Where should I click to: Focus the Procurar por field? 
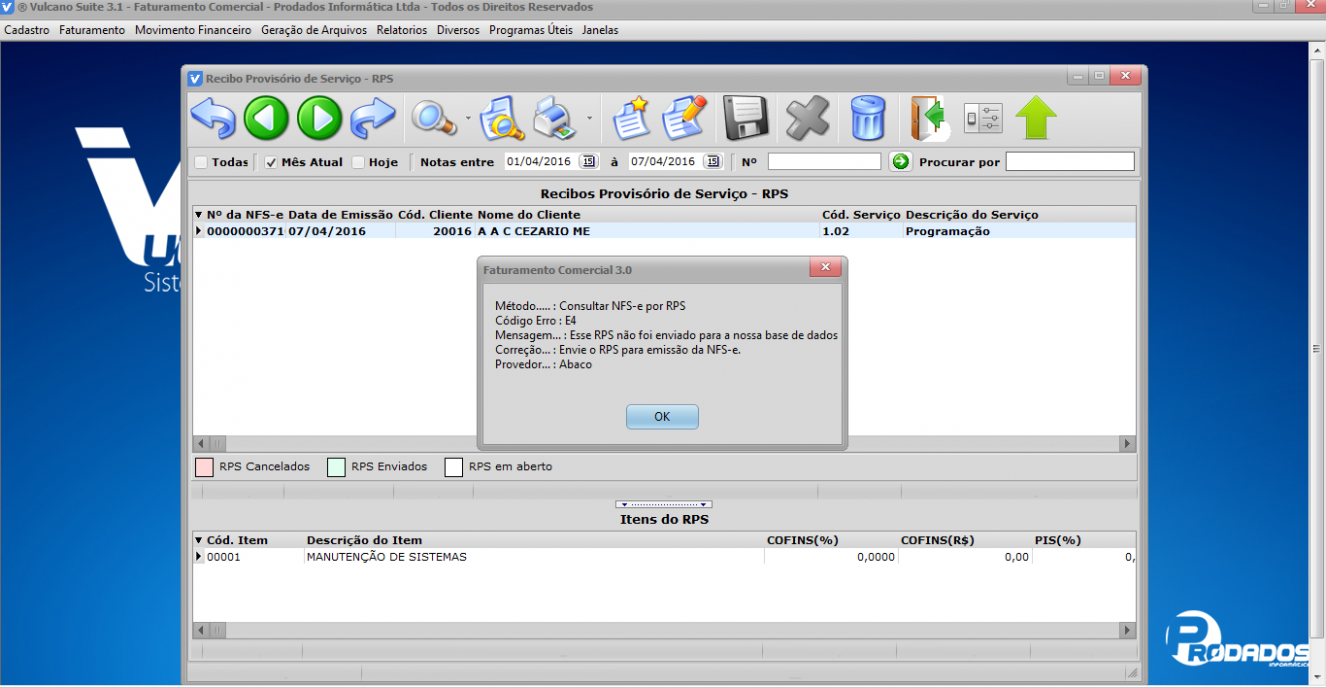[1070, 161]
